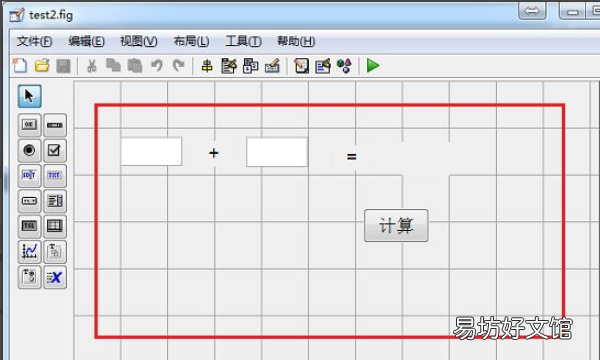Open the 文件(F) menu

click(x=34, y=41)
